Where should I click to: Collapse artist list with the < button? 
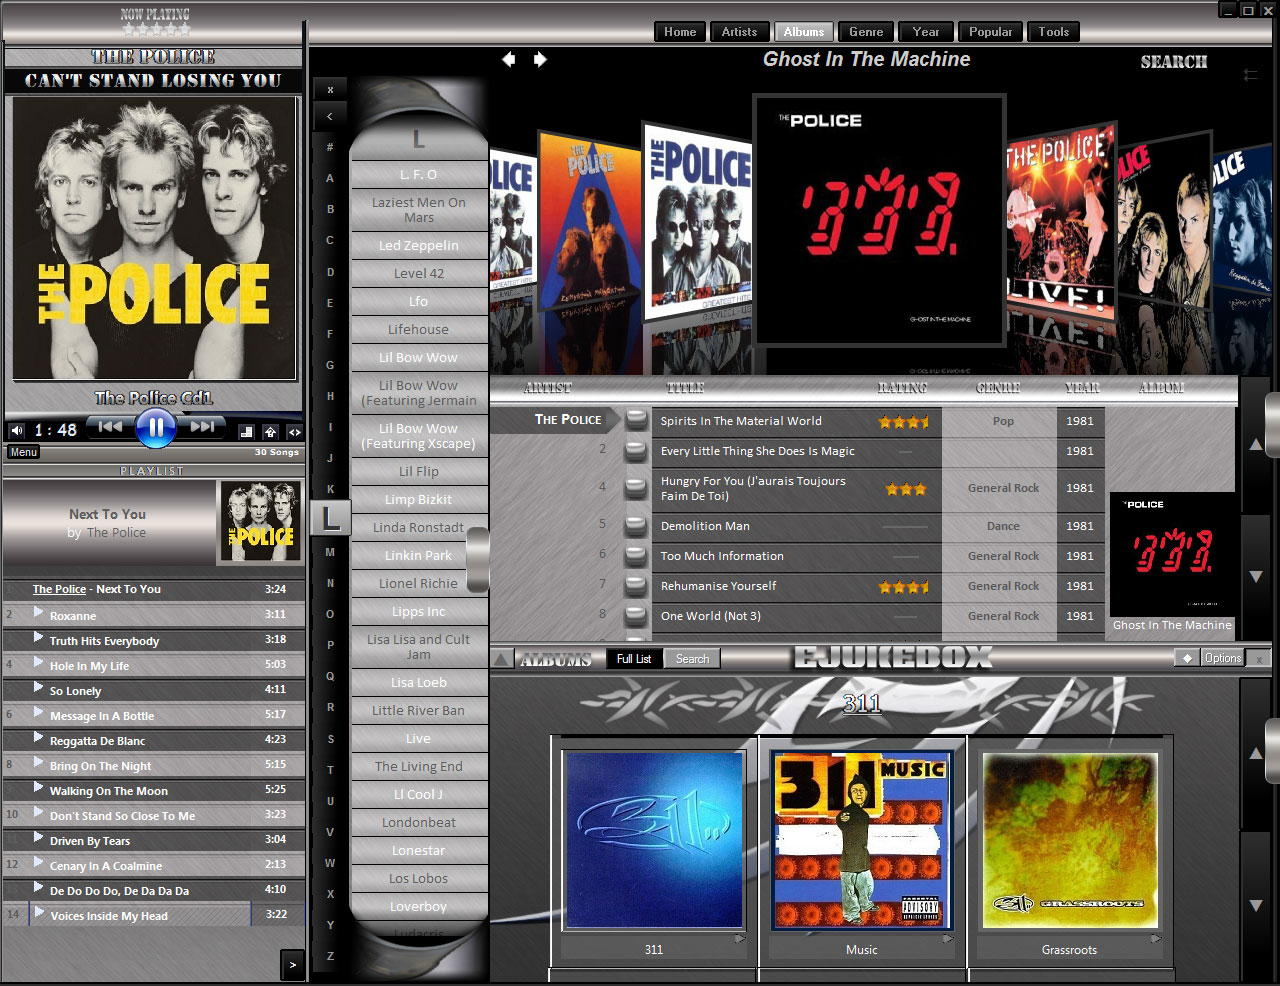point(330,116)
